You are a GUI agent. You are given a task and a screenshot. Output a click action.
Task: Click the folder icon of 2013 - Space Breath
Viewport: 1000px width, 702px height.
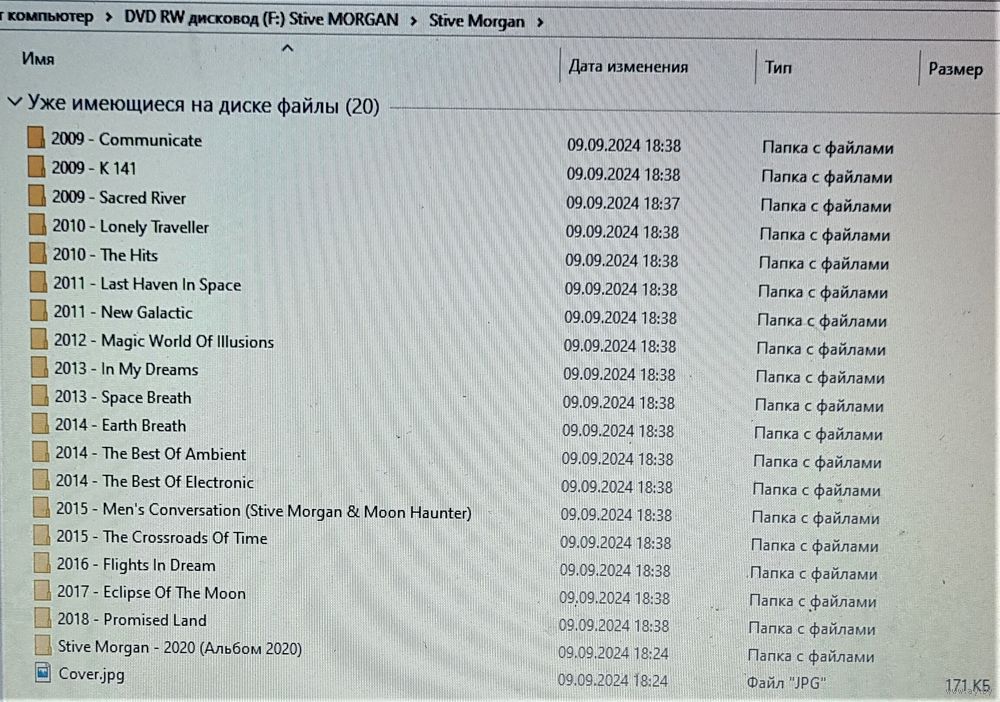[40, 395]
